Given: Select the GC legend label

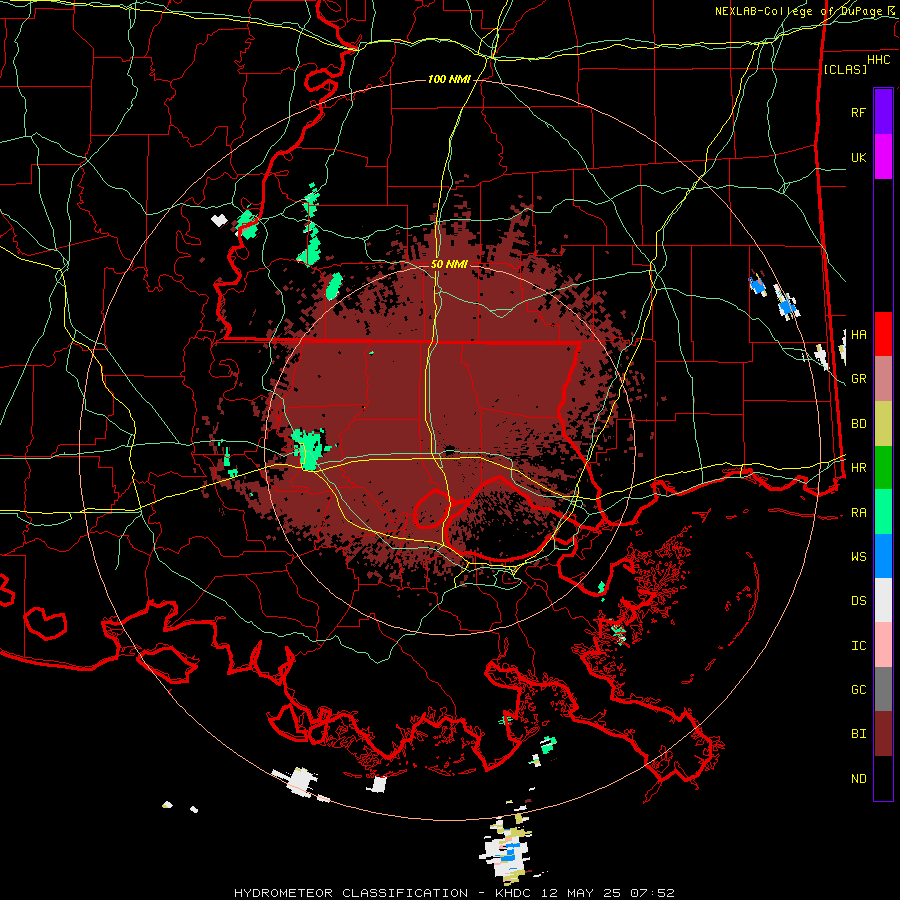Looking at the screenshot, I should click(858, 690).
